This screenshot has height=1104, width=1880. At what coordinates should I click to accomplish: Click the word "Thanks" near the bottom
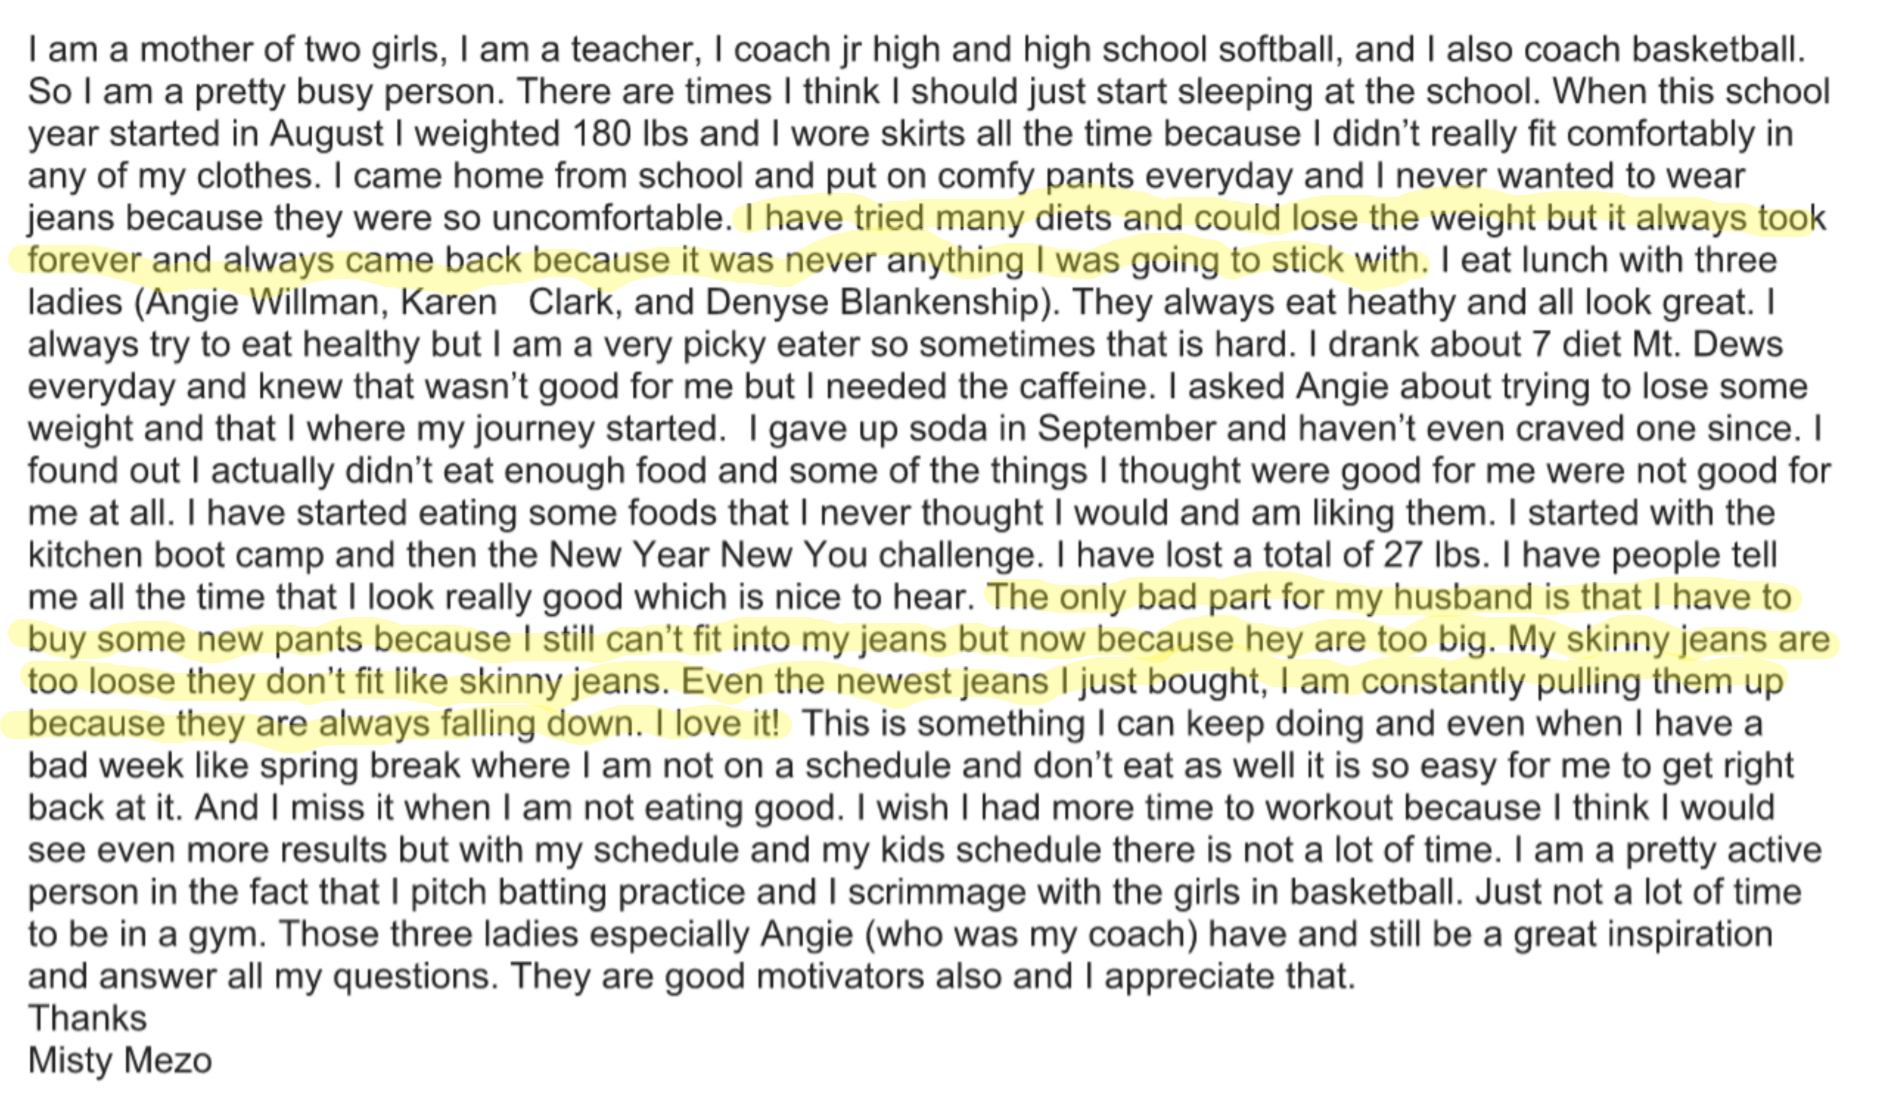click(87, 1018)
